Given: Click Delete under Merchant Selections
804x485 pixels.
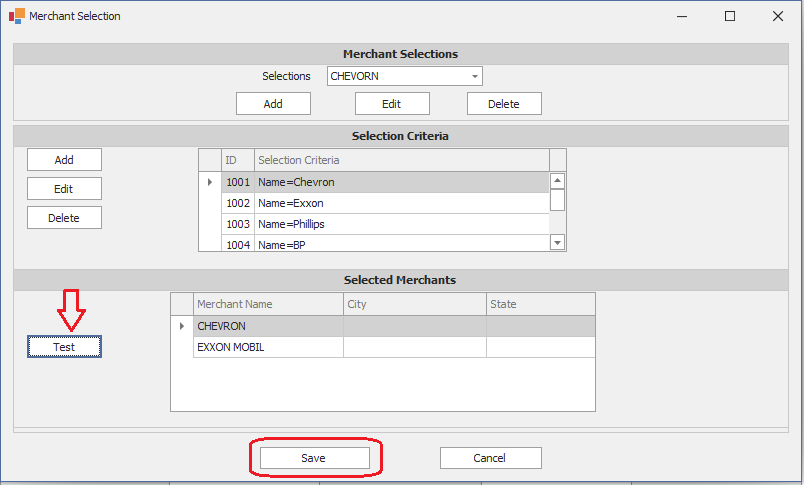Looking at the screenshot, I should (504, 104).
